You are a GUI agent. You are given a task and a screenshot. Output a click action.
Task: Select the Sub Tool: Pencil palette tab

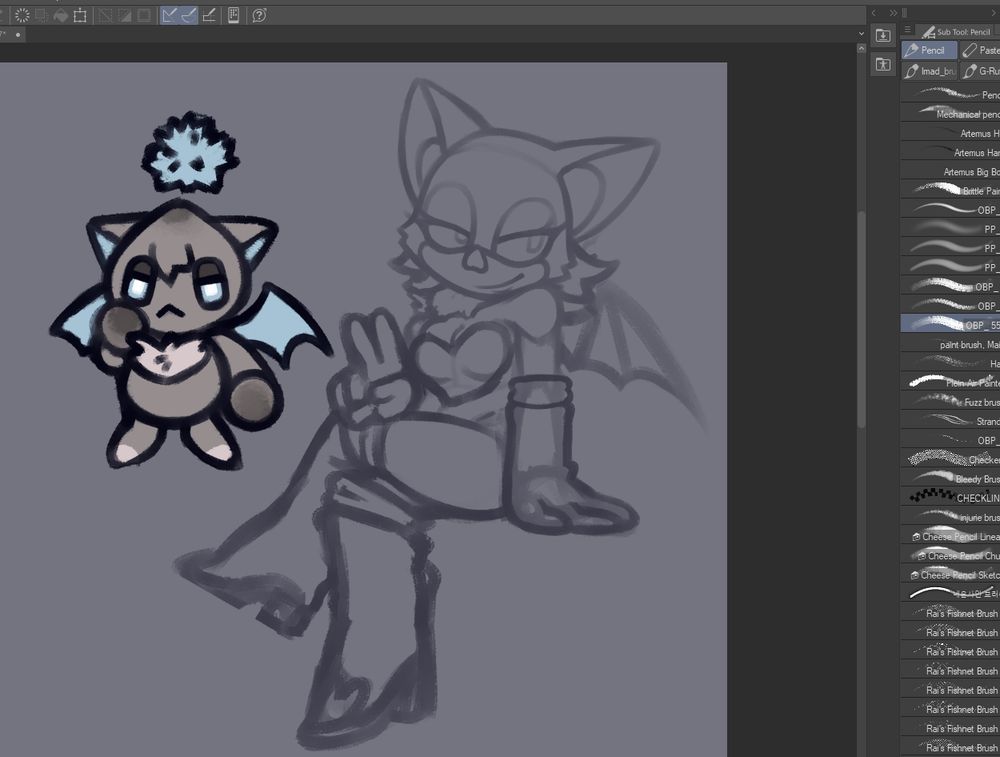[x=957, y=31]
